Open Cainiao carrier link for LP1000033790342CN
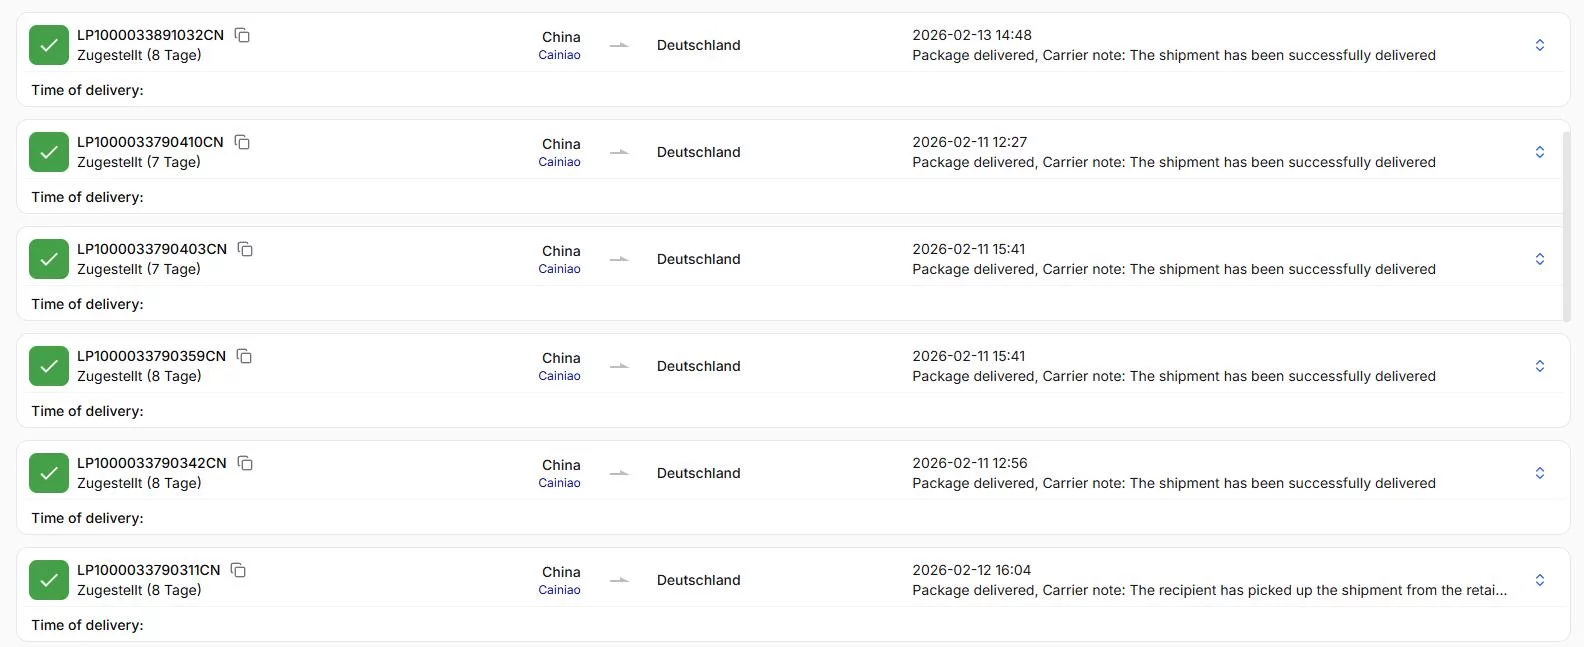Viewport: 1584px width, 647px height. [x=559, y=483]
